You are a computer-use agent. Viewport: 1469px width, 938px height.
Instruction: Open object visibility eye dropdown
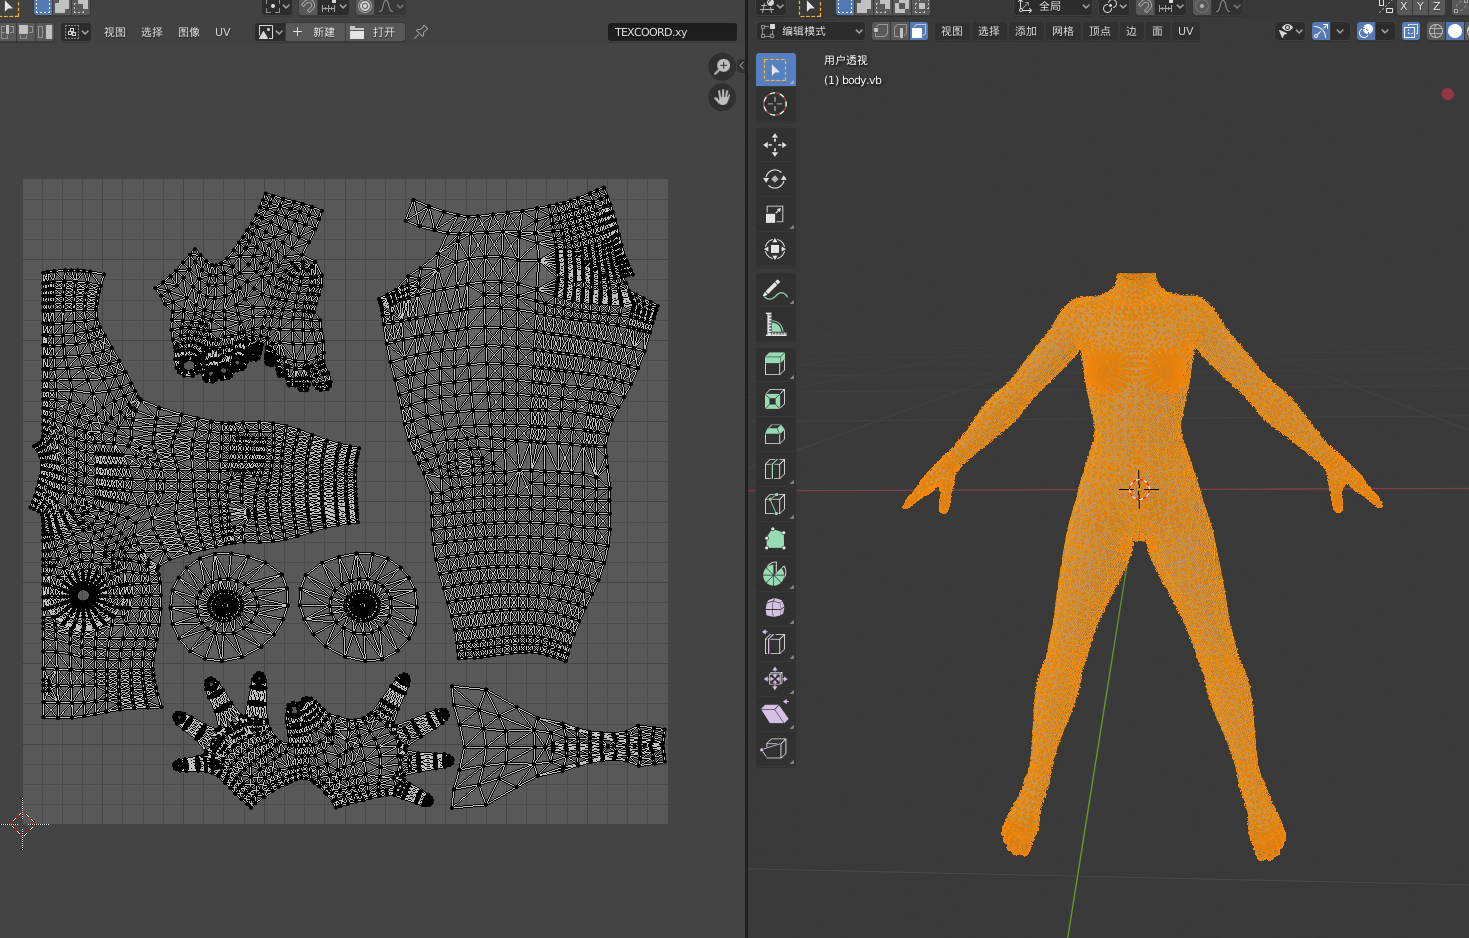point(1291,31)
